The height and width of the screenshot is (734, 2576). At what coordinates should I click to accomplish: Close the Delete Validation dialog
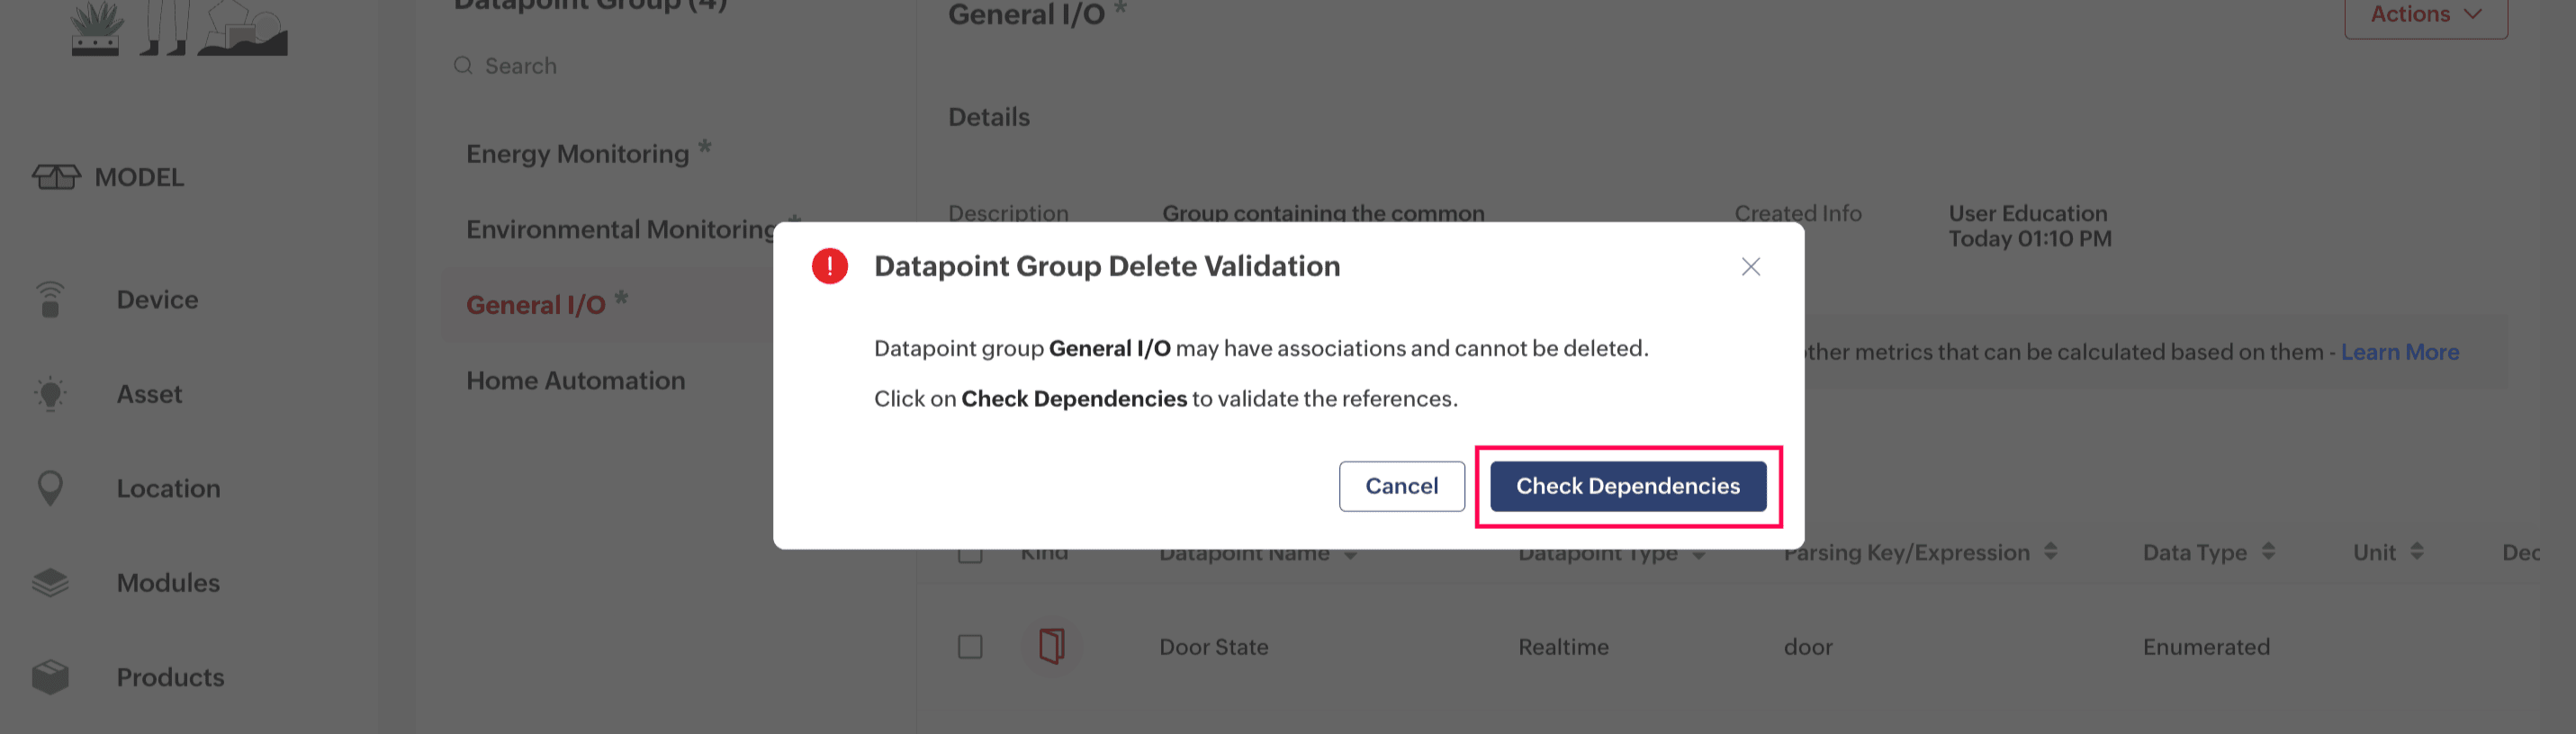[x=1750, y=267]
